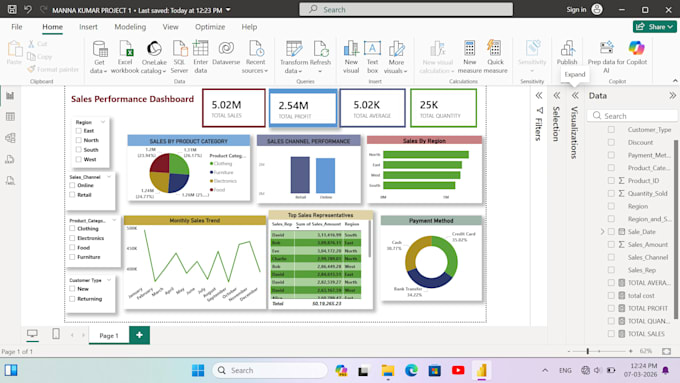This screenshot has height=383, width=680.
Task: Open the OneLake catalog
Action: click(154, 57)
